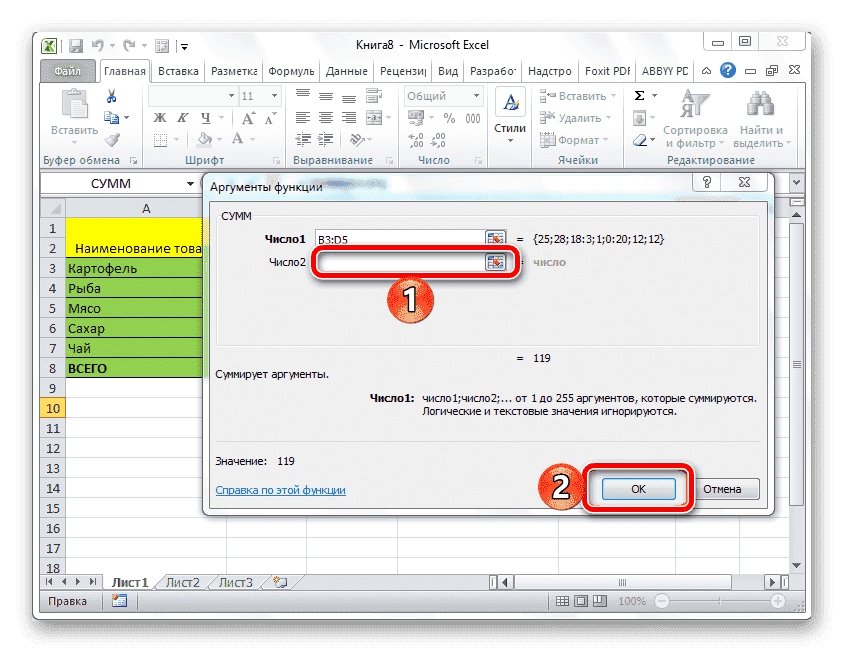This screenshot has height=653, width=843.
Task: Click the range selector icon beside Число2
Action: click(493, 261)
